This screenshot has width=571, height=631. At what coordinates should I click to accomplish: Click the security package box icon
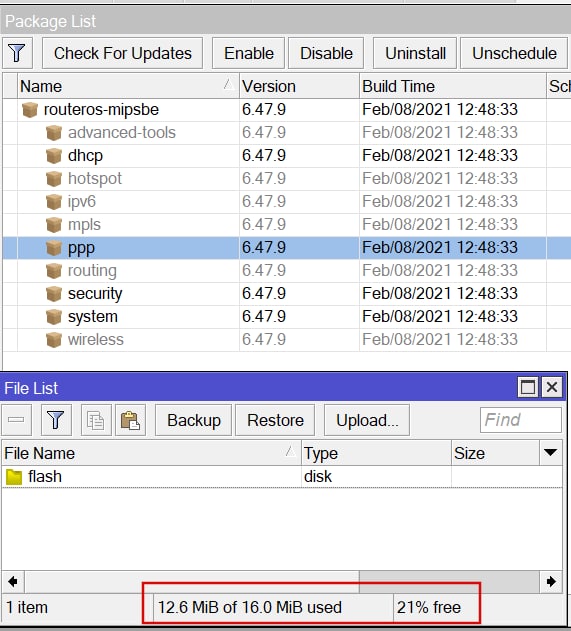[x=54, y=293]
